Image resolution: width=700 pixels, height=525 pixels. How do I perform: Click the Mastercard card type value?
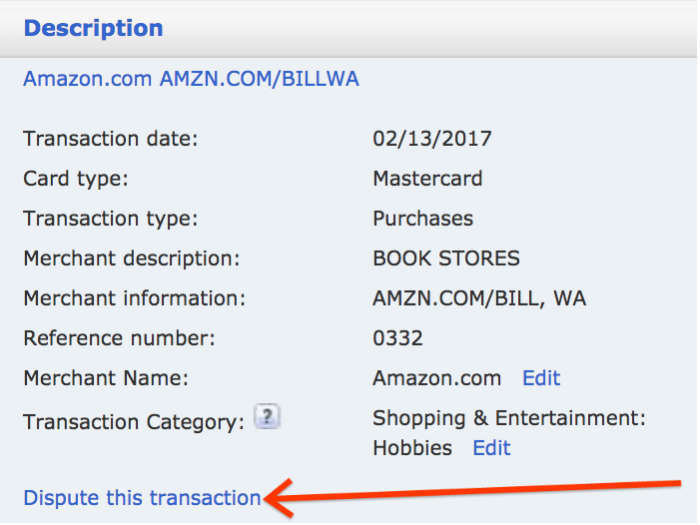point(428,179)
